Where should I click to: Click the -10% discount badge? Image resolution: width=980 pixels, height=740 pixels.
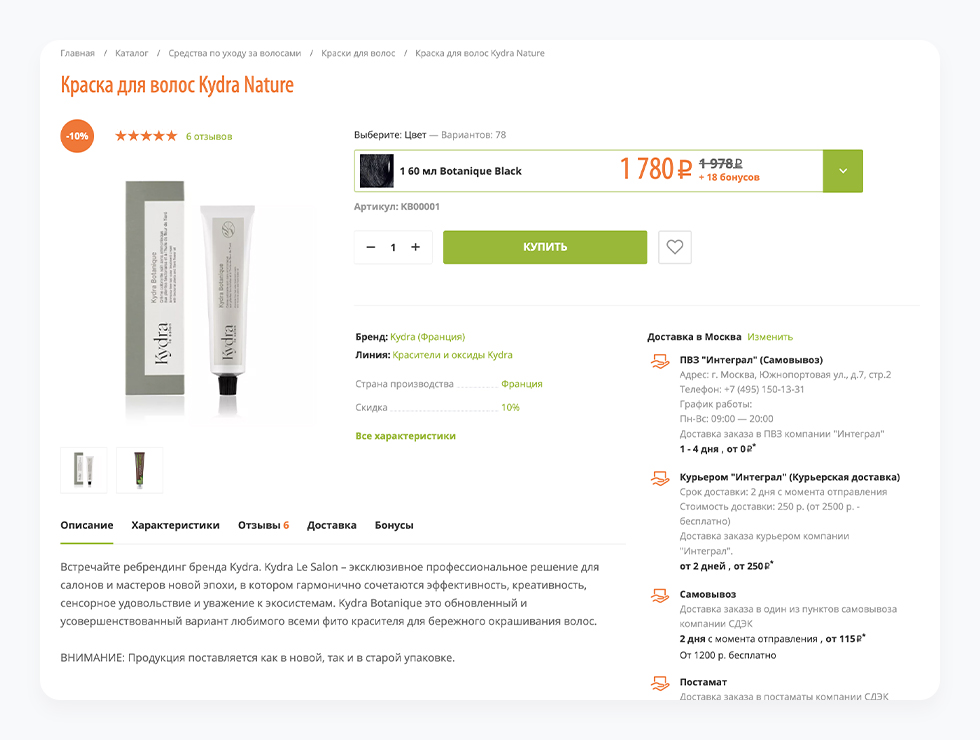pos(77,136)
